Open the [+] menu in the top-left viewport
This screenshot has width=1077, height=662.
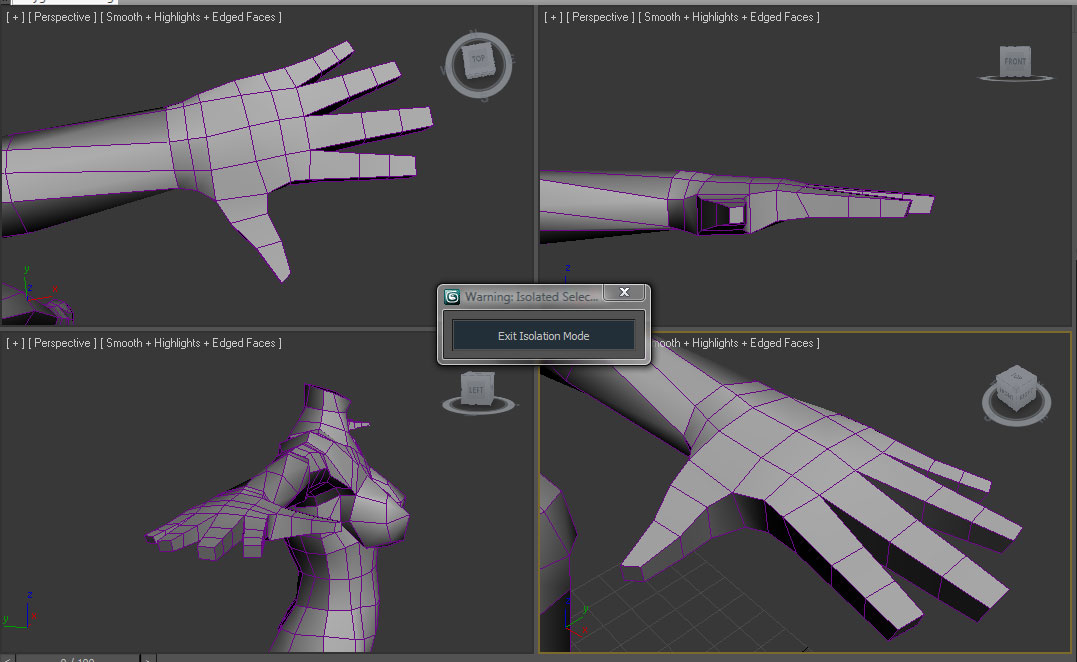[x=15, y=17]
